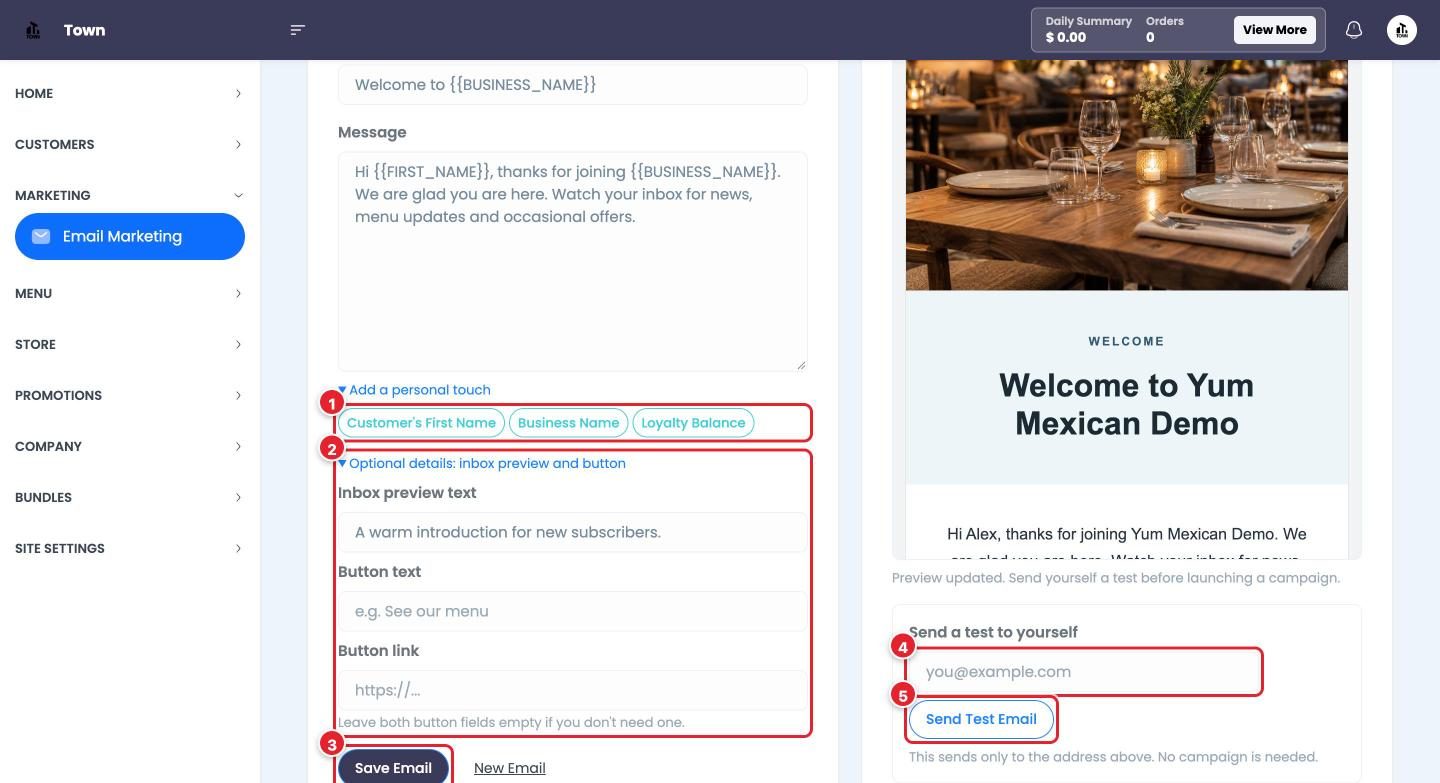Open the SITE SETTINGS sidebar section
Screen dimensions: 1440x783
click(130, 548)
